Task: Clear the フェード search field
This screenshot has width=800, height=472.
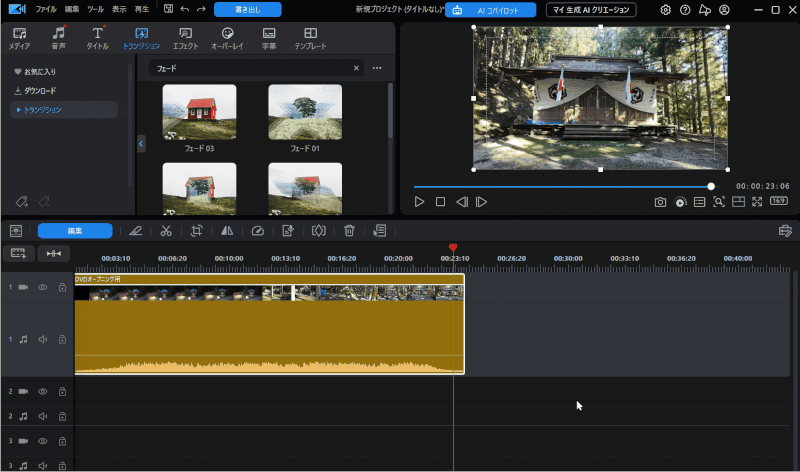Action: coord(356,68)
